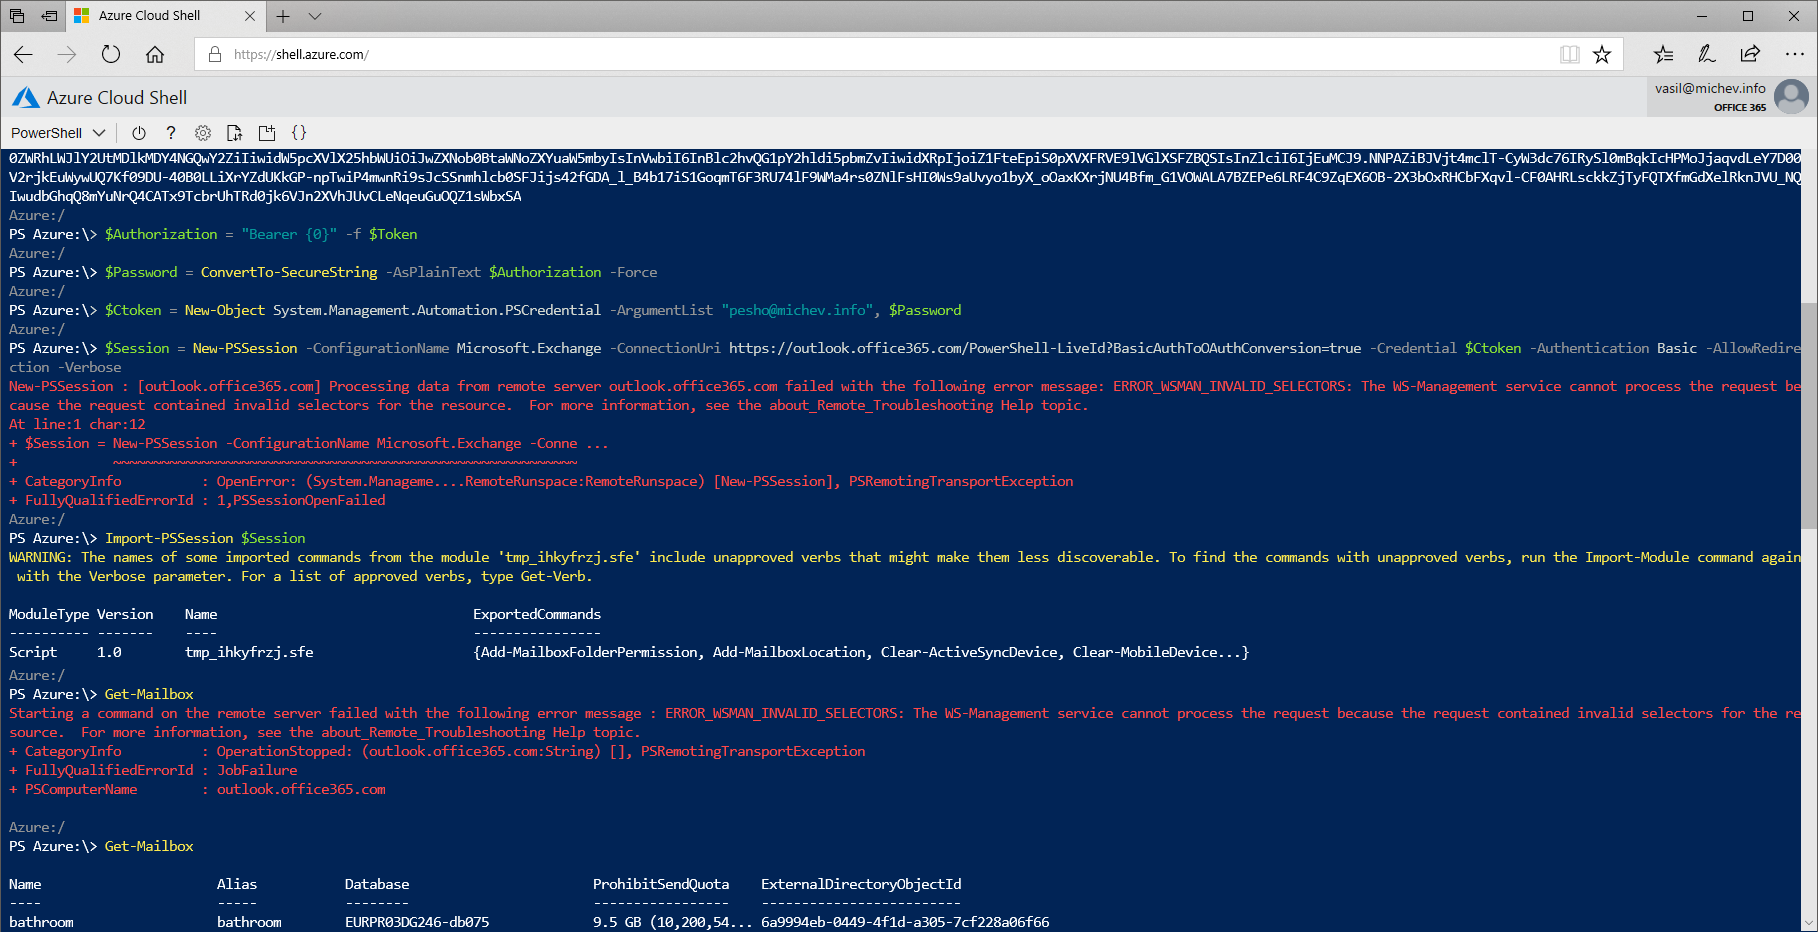Click the first failing Get-Mailbox command

[x=149, y=694]
